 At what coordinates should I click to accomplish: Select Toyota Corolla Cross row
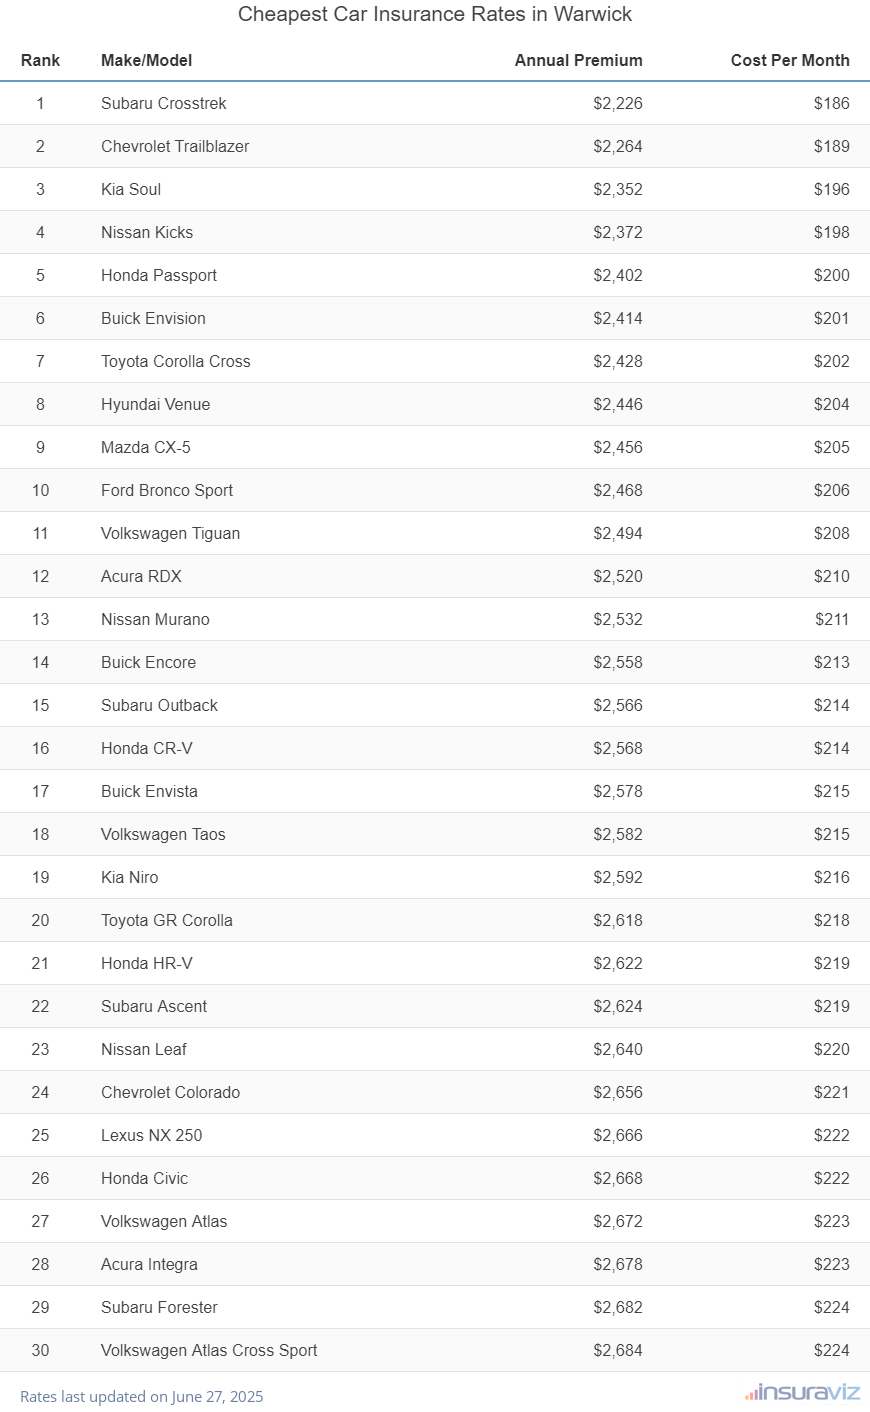pos(176,361)
